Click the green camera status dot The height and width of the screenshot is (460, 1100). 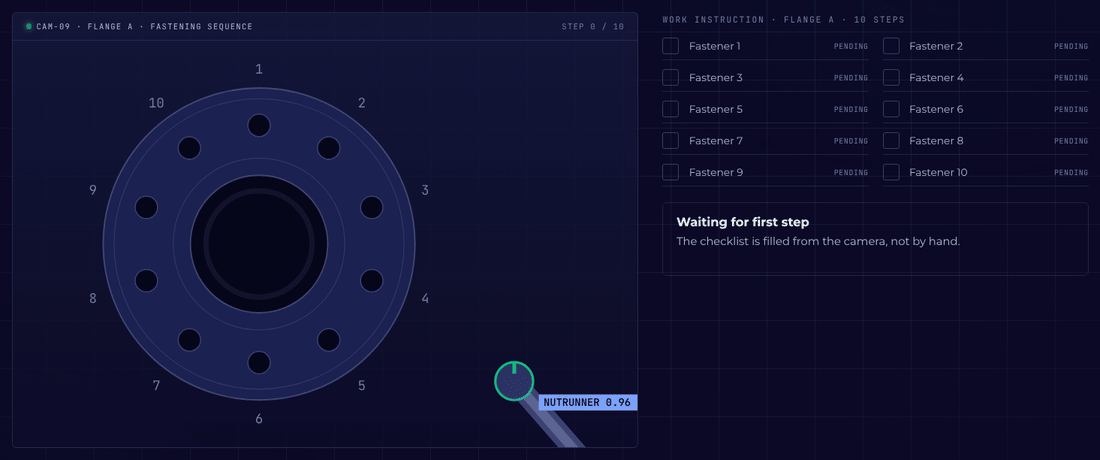(29, 27)
